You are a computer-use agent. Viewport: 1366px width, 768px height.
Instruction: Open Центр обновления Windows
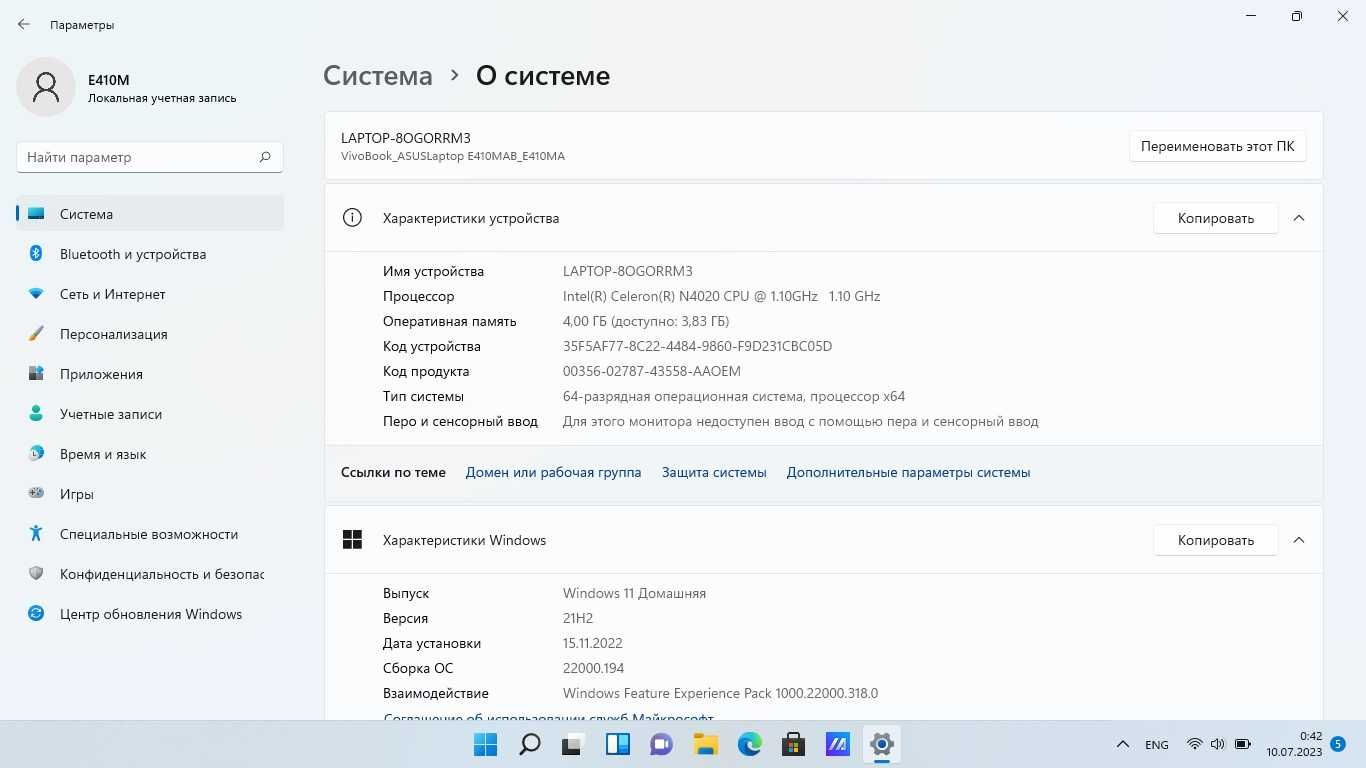pyautogui.click(x=150, y=614)
